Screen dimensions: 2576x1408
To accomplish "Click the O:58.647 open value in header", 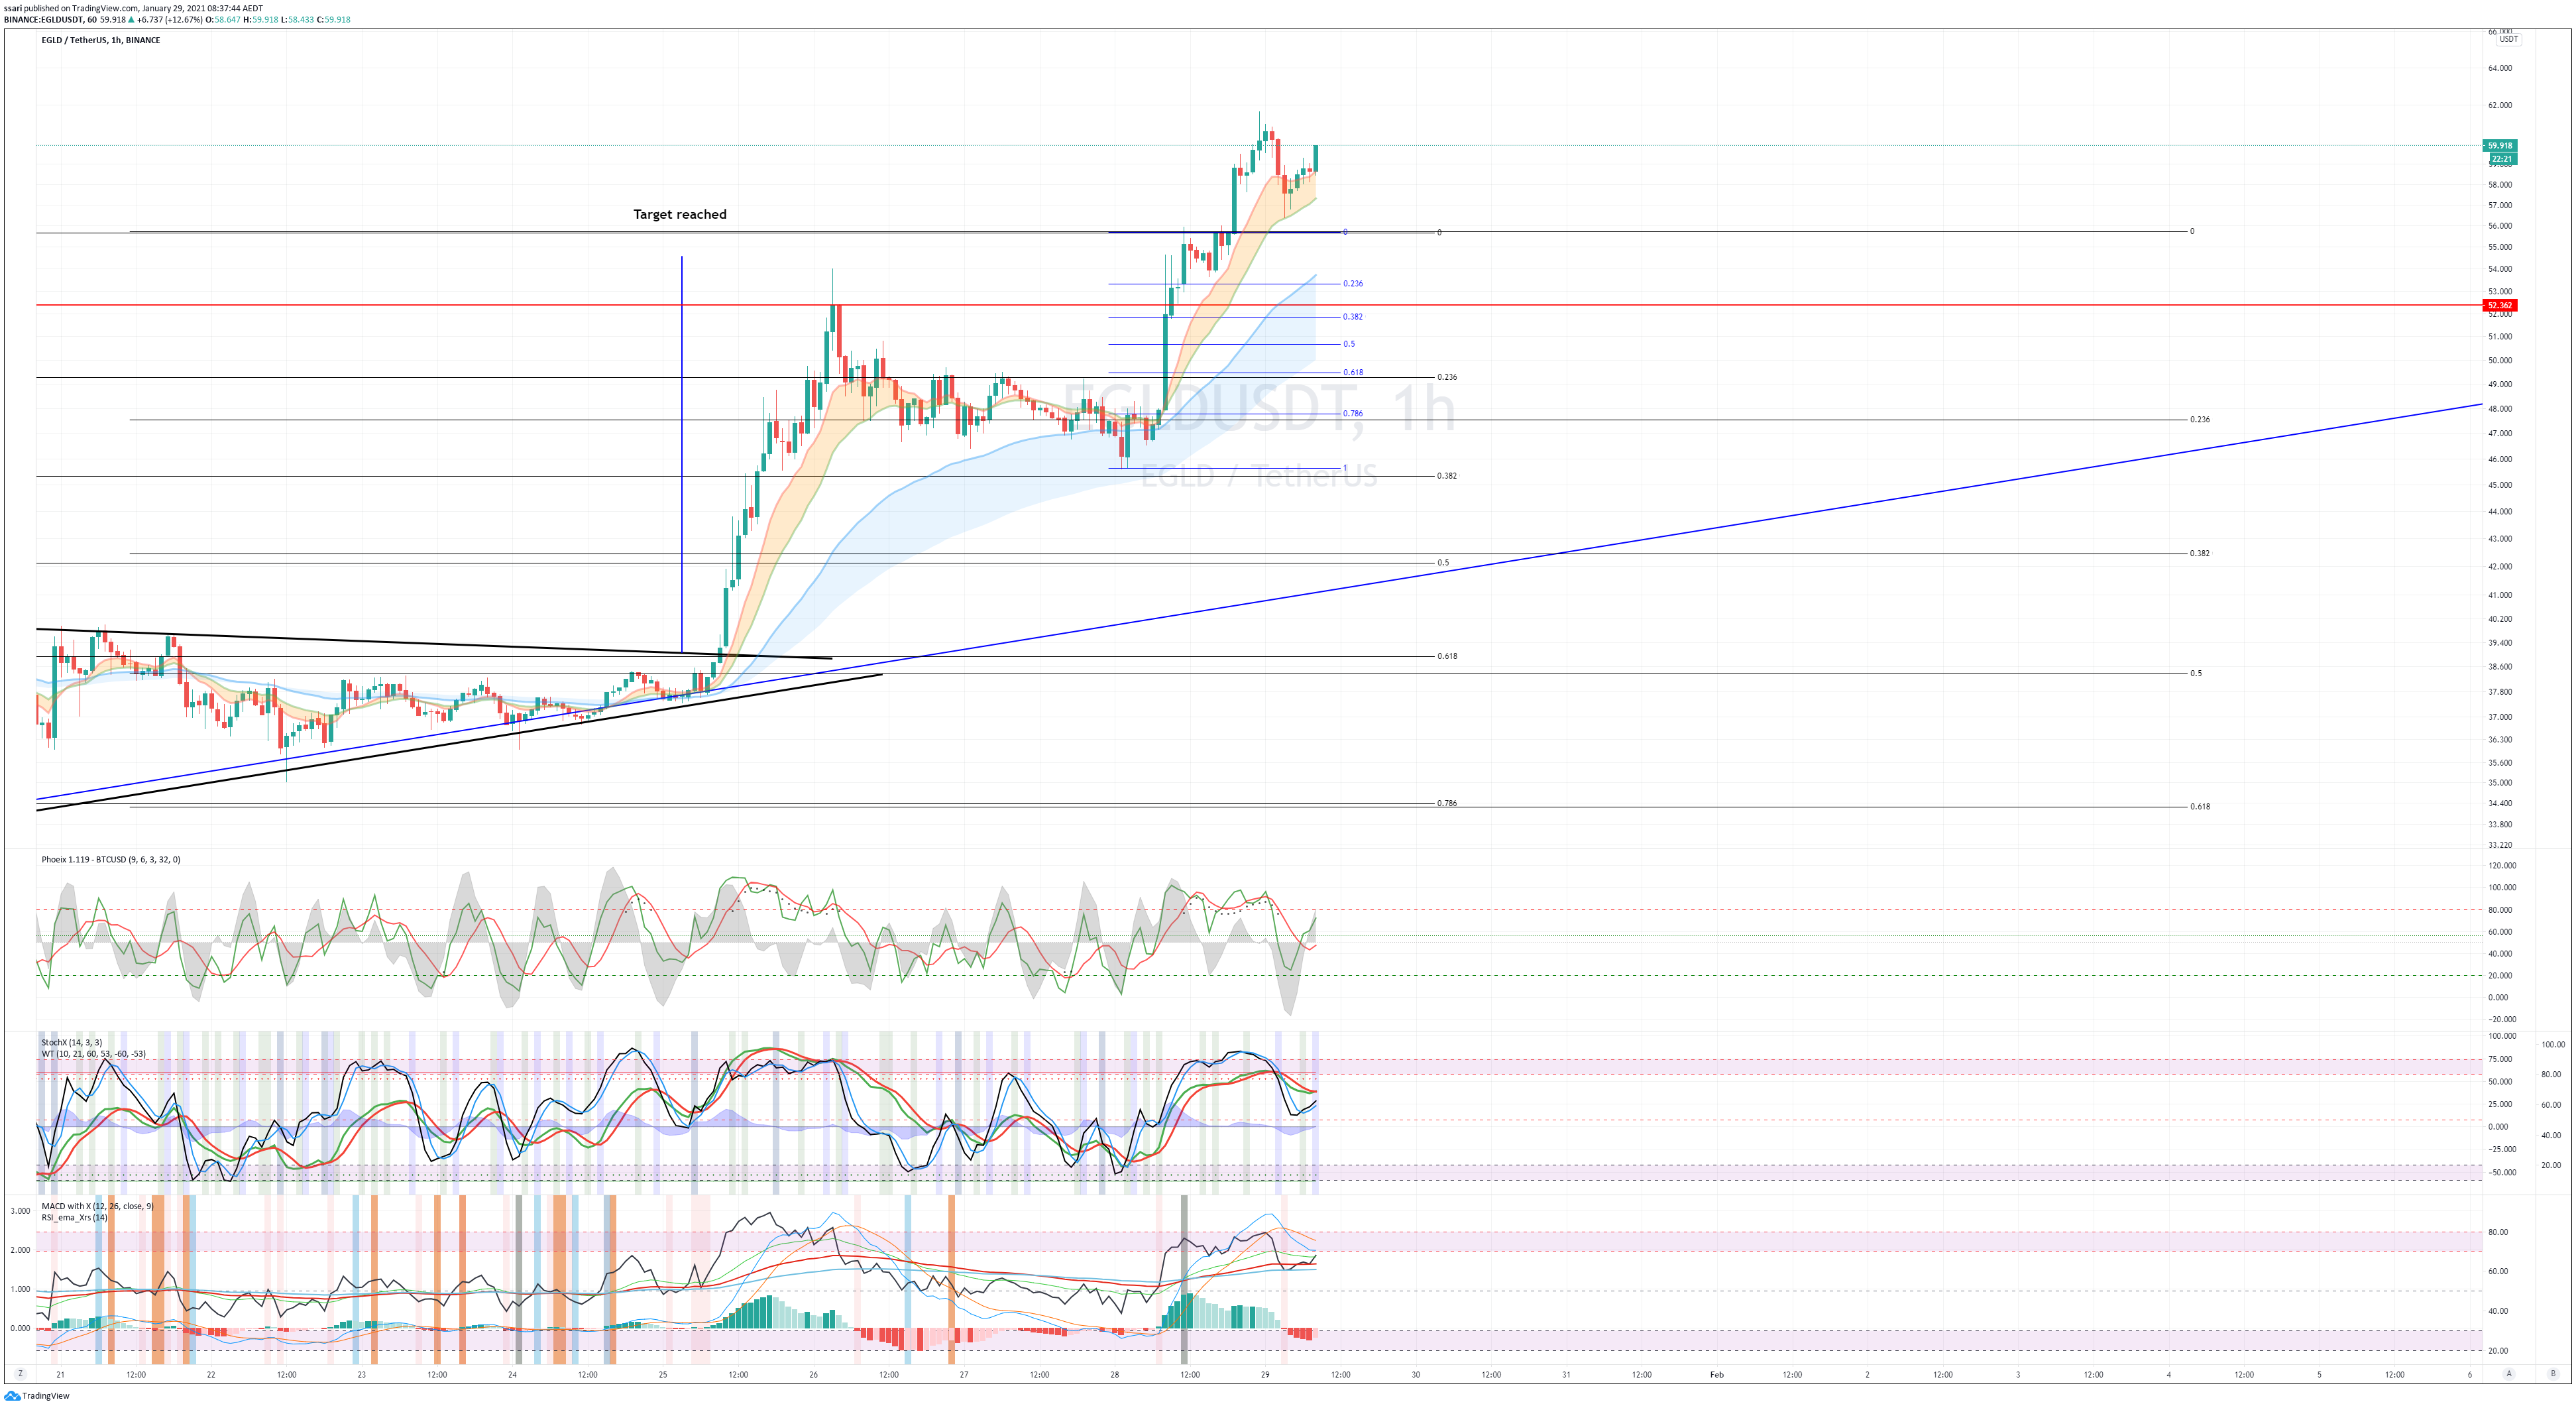I will [223, 19].
